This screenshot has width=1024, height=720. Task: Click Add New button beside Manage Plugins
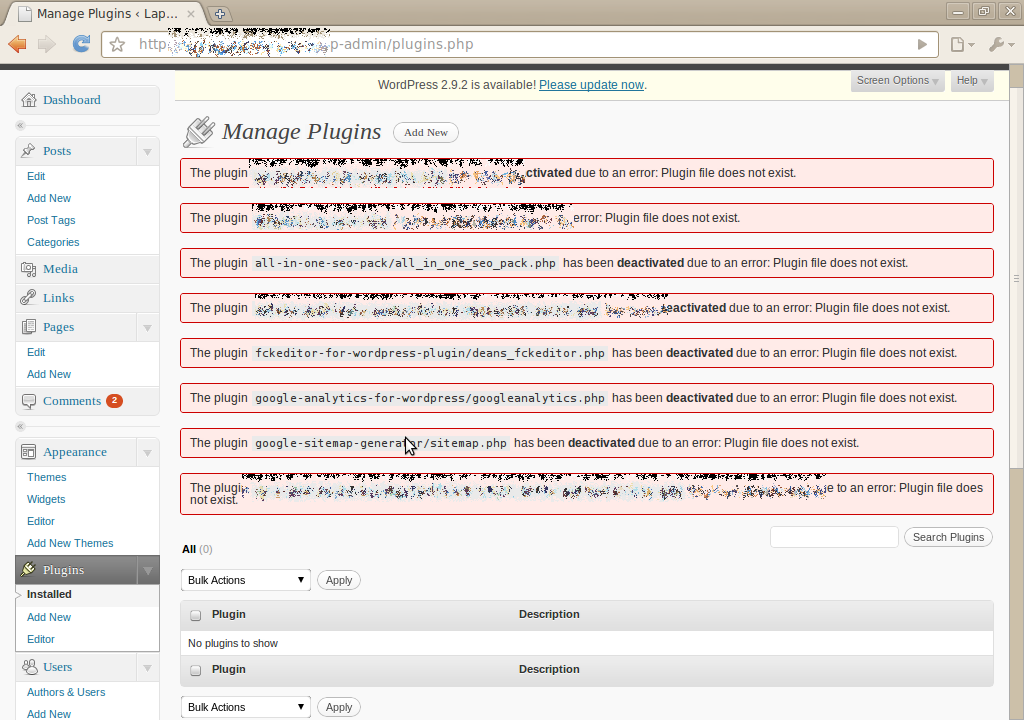(426, 133)
